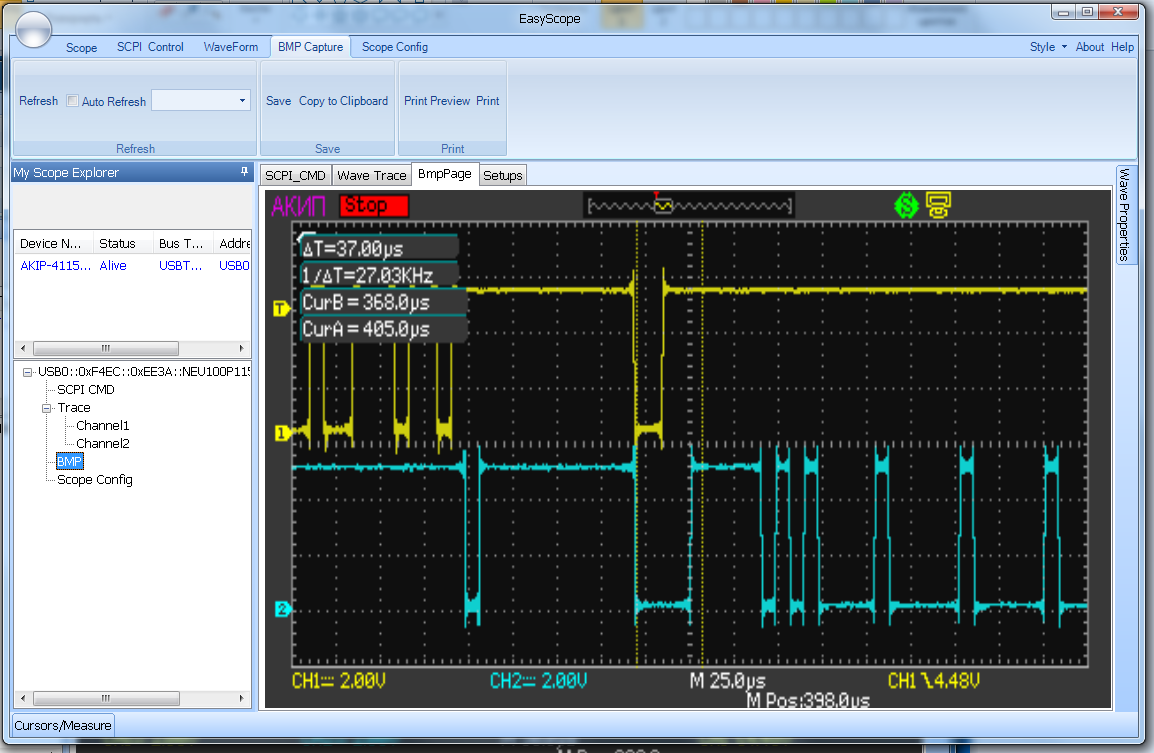Open the SCPI Control ribbon tab
The height and width of the screenshot is (753, 1154).
150,47
